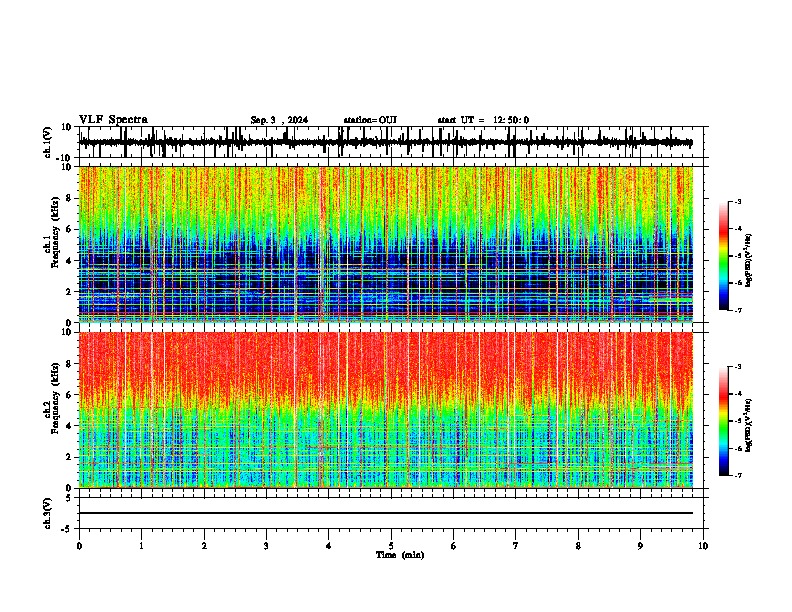Screen dimensions: 792x612
Task: Click the "ch.3(V)" axis label
Action: tap(47, 514)
